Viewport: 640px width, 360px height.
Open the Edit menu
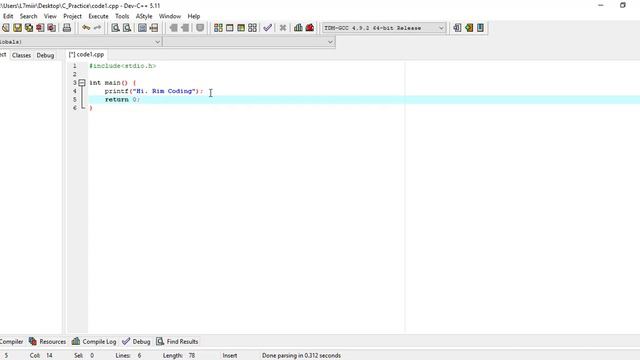pos(8,16)
